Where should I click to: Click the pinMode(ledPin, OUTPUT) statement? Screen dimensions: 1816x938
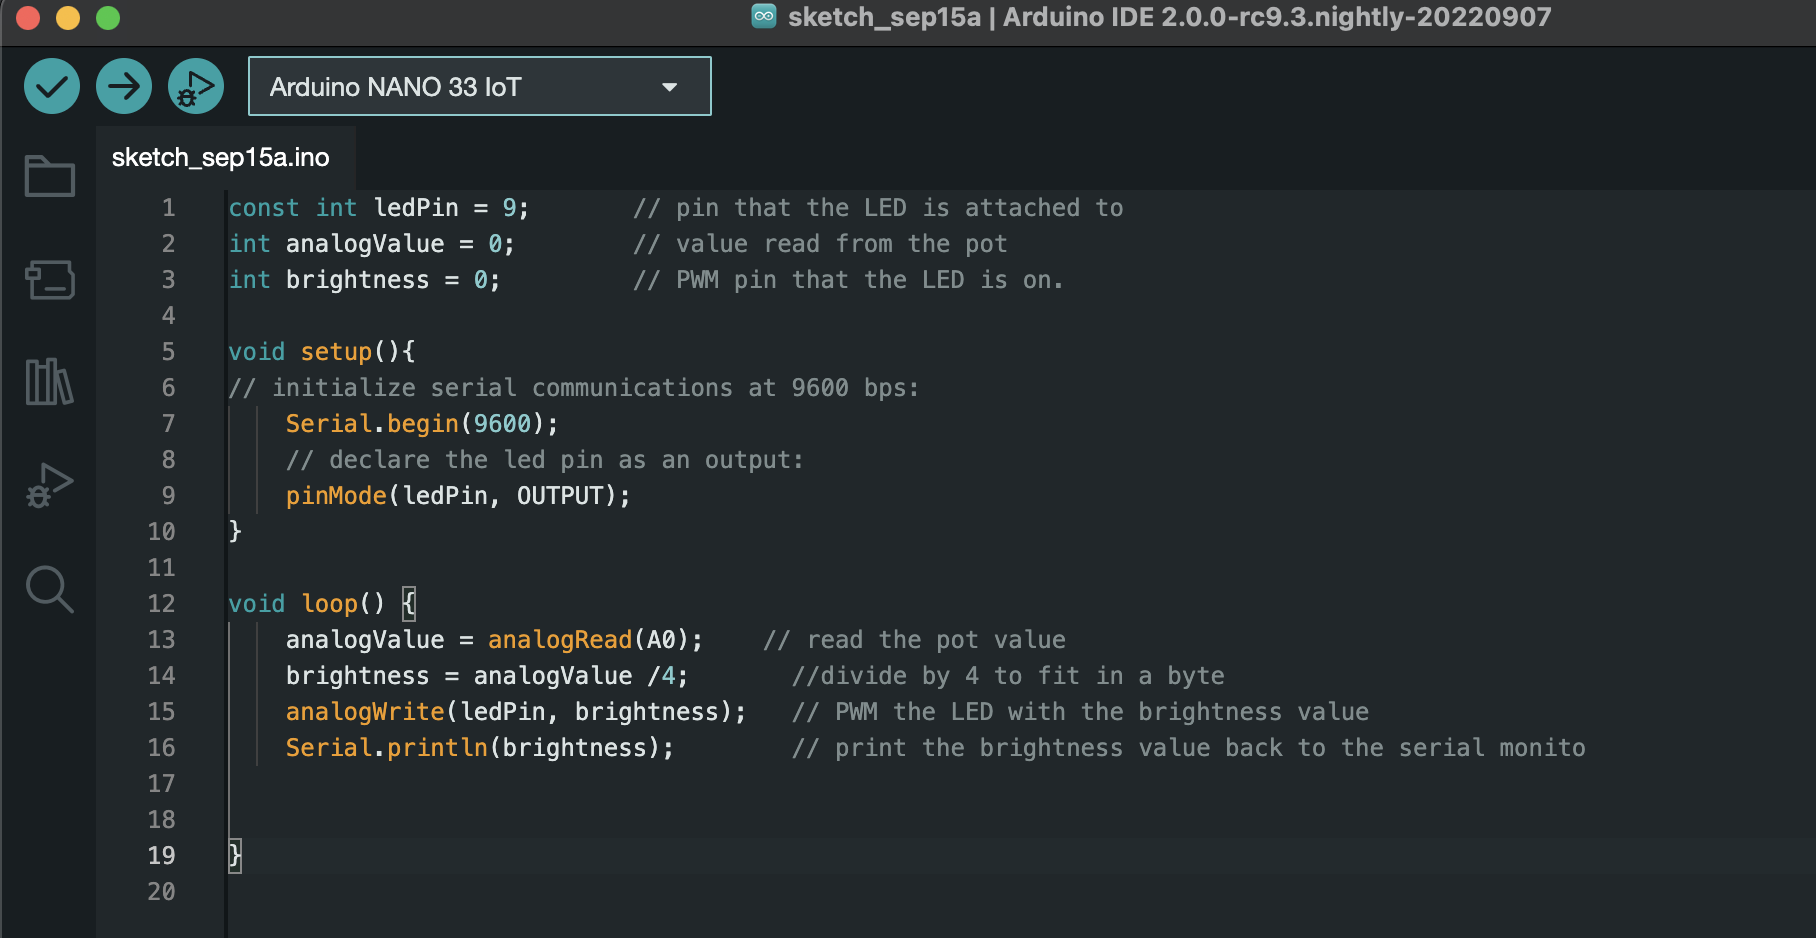tap(457, 496)
